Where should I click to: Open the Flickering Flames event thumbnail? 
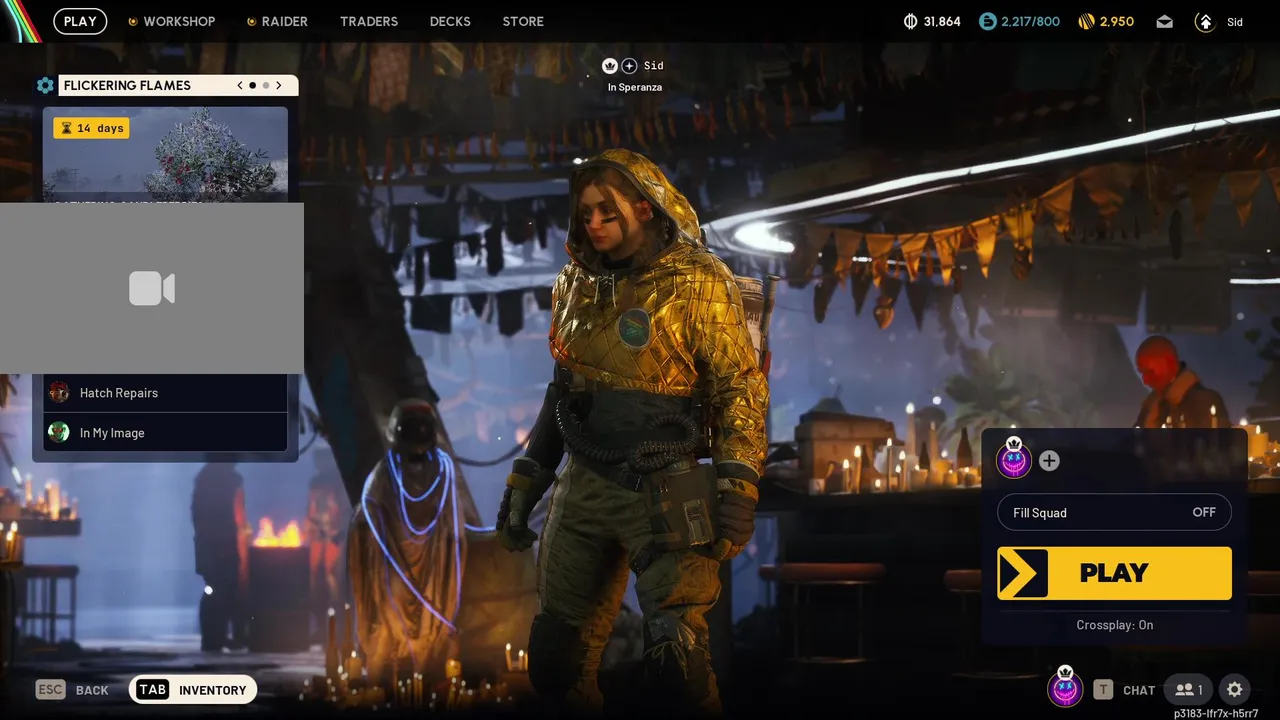coord(165,155)
